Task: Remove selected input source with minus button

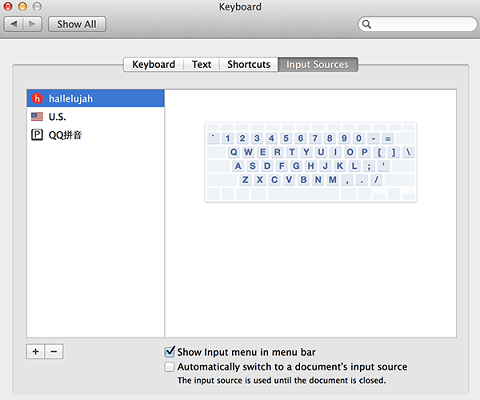Action: click(54, 351)
